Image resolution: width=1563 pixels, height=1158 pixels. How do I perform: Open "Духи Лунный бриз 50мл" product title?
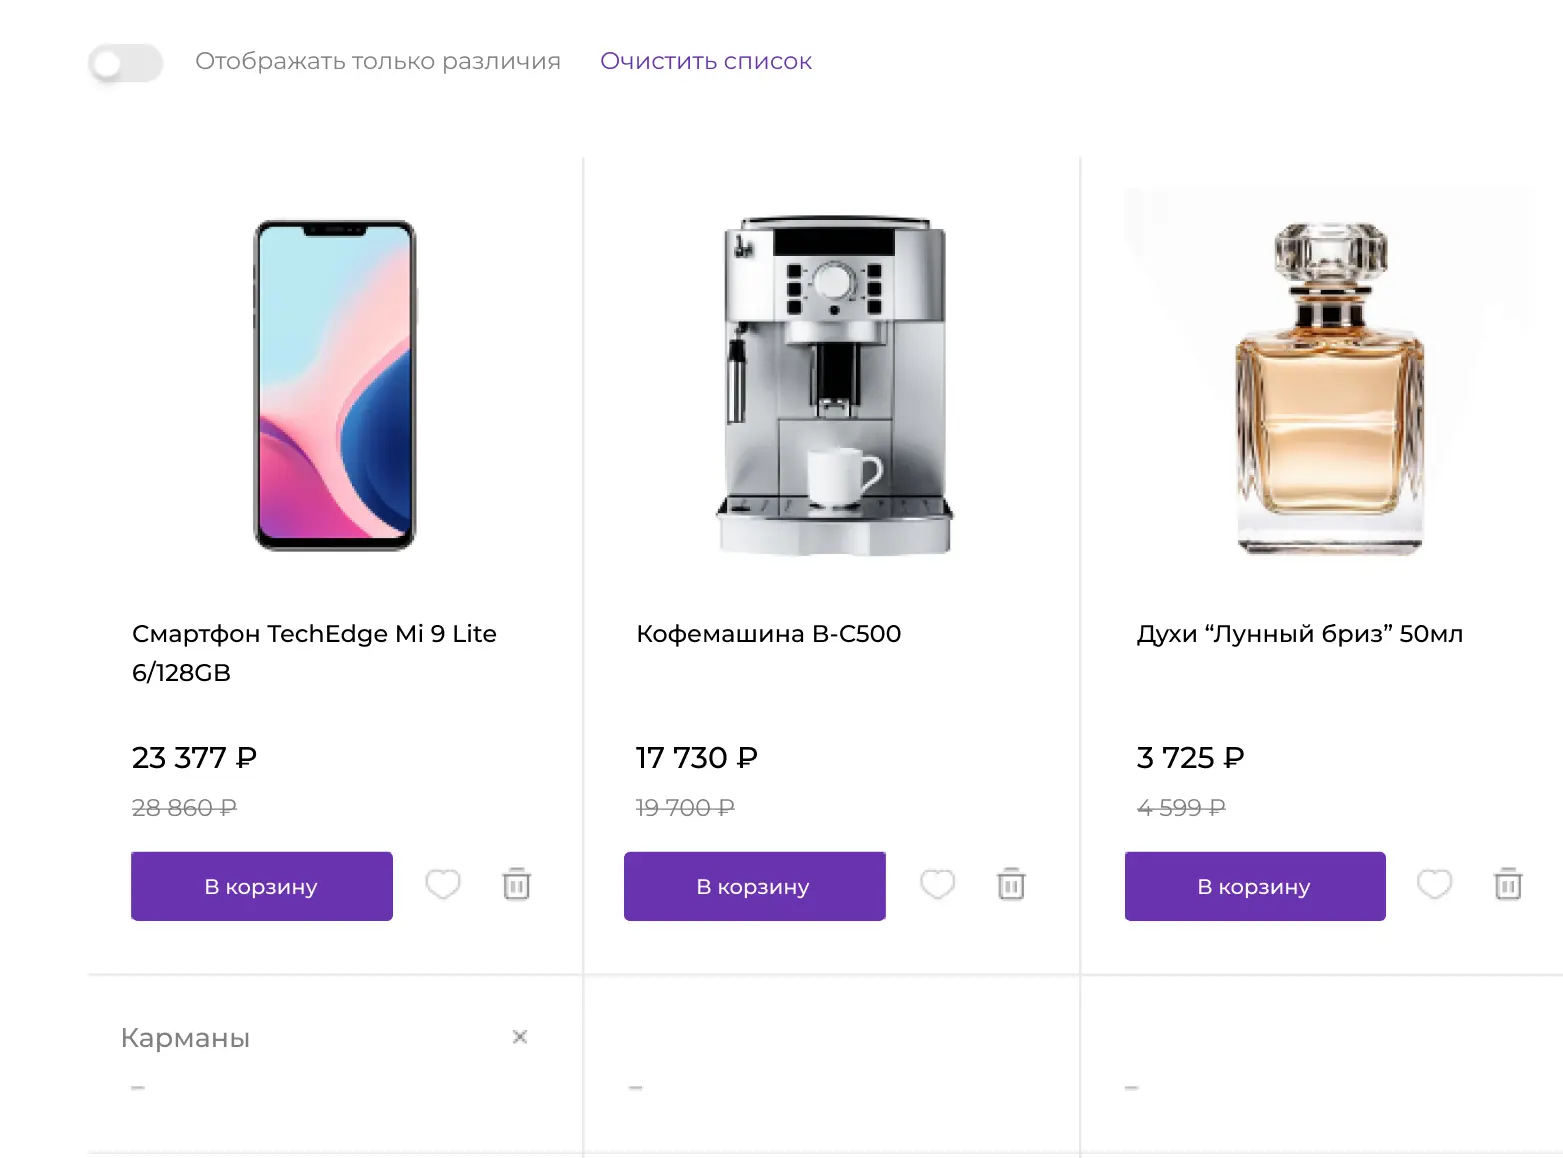pyautogui.click(x=1299, y=634)
